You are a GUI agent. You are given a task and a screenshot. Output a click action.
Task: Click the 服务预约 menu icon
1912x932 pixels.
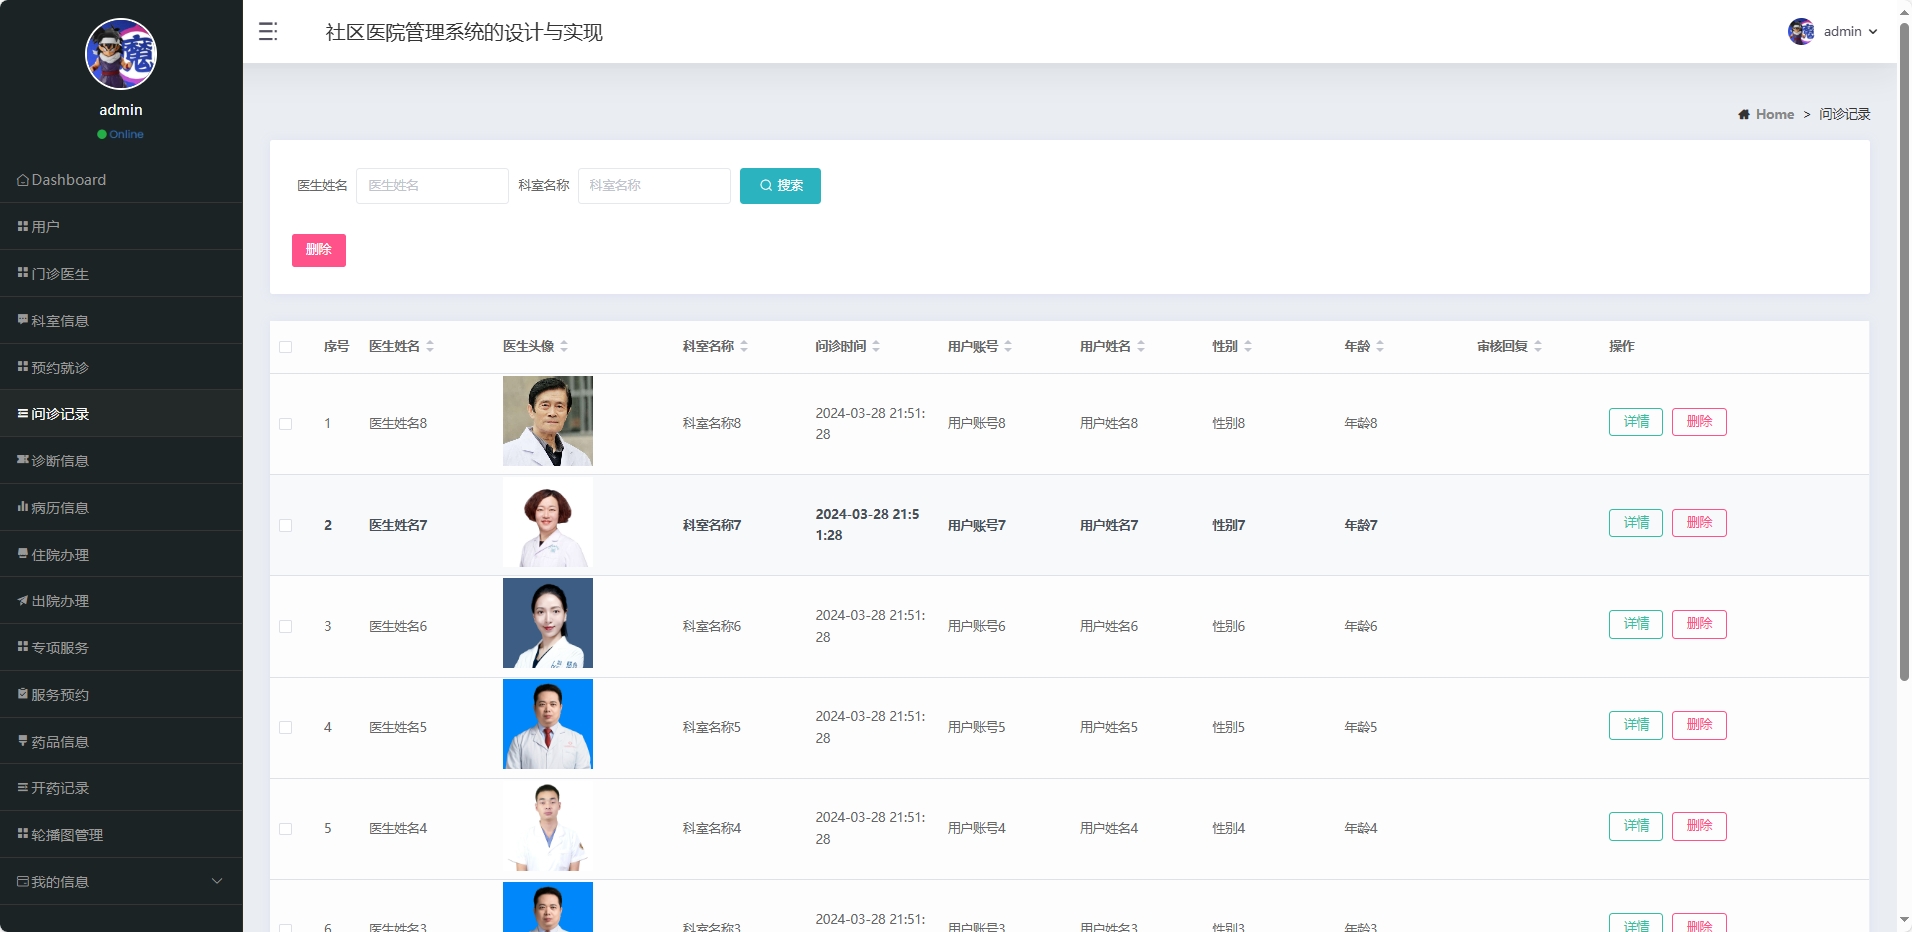[x=23, y=694]
